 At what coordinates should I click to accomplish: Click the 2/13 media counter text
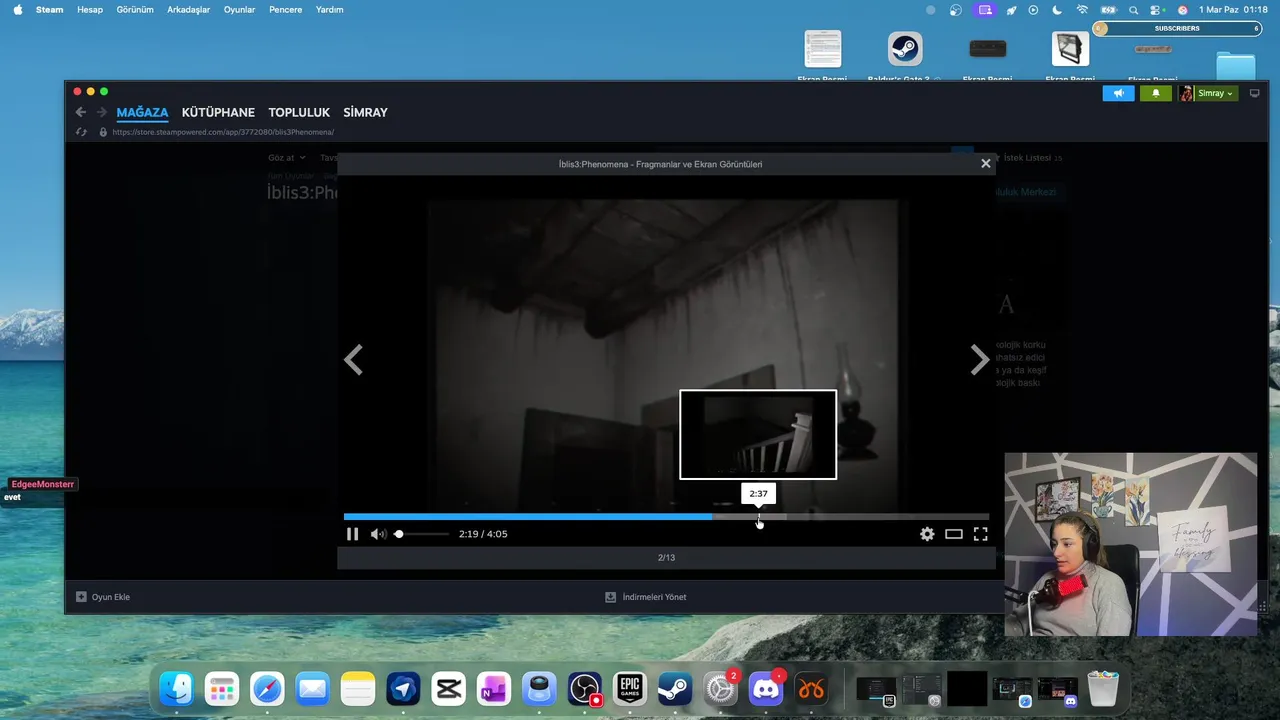(x=666, y=558)
